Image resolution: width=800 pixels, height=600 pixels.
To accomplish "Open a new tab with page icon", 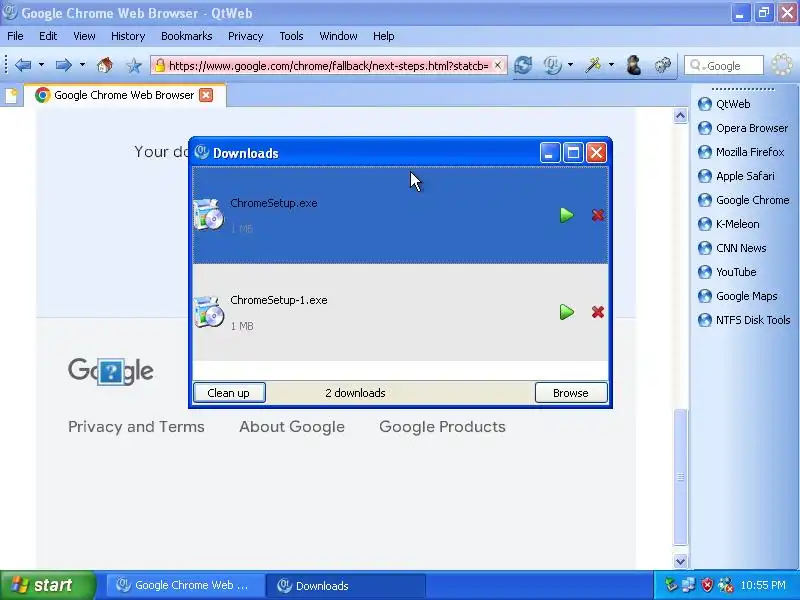I will 11,95.
